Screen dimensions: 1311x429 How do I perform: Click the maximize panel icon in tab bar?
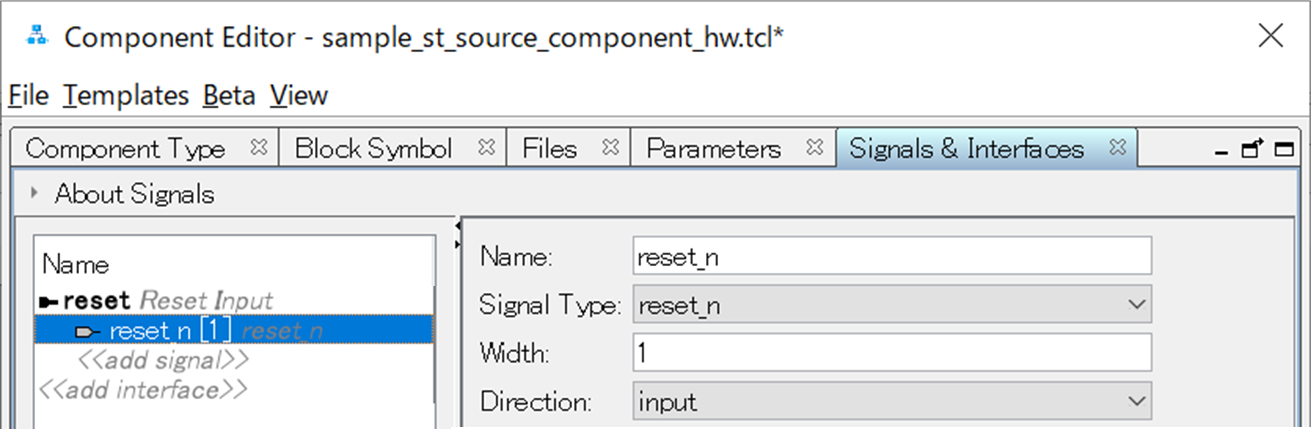coord(1282,149)
